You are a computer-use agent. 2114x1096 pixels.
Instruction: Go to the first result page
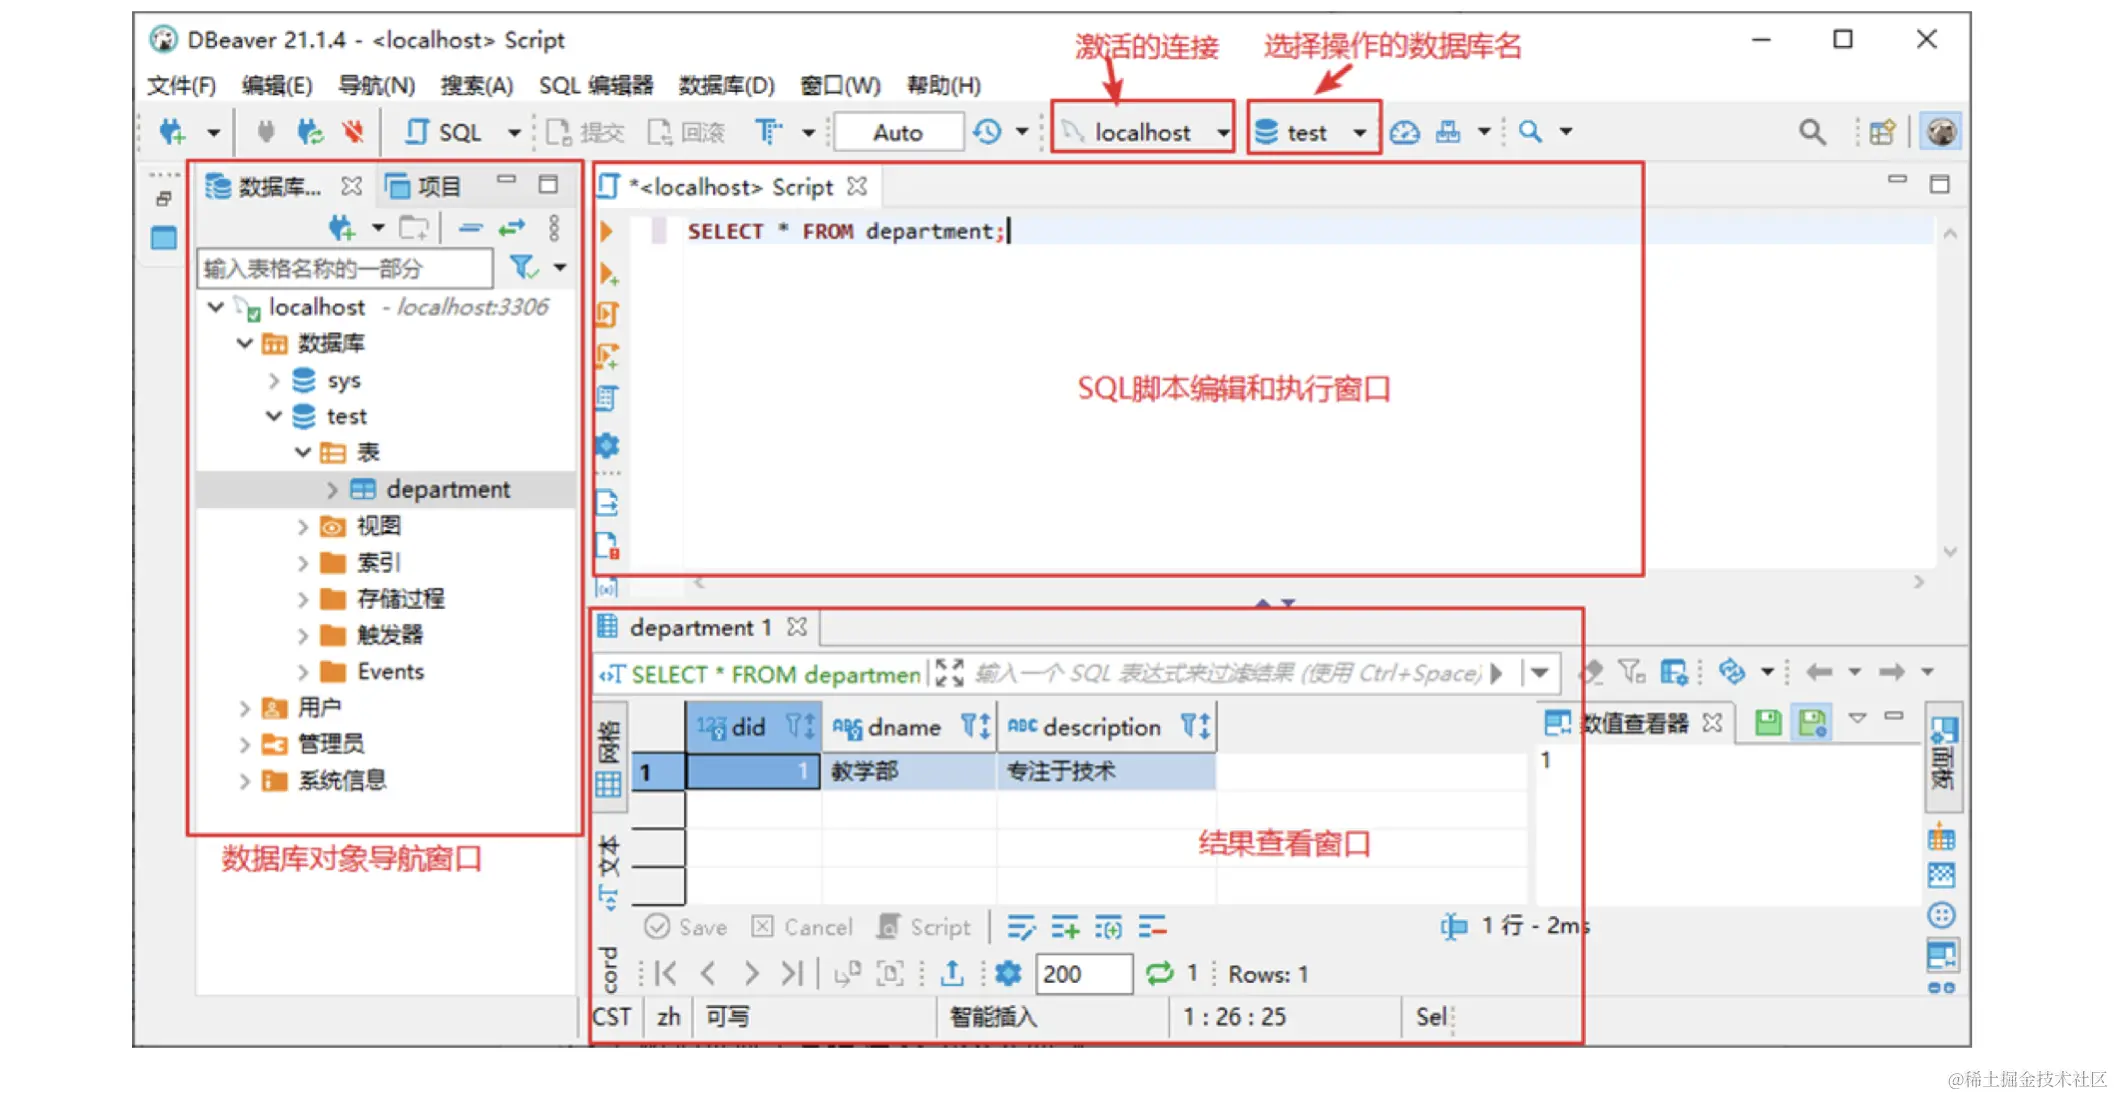point(666,973)
